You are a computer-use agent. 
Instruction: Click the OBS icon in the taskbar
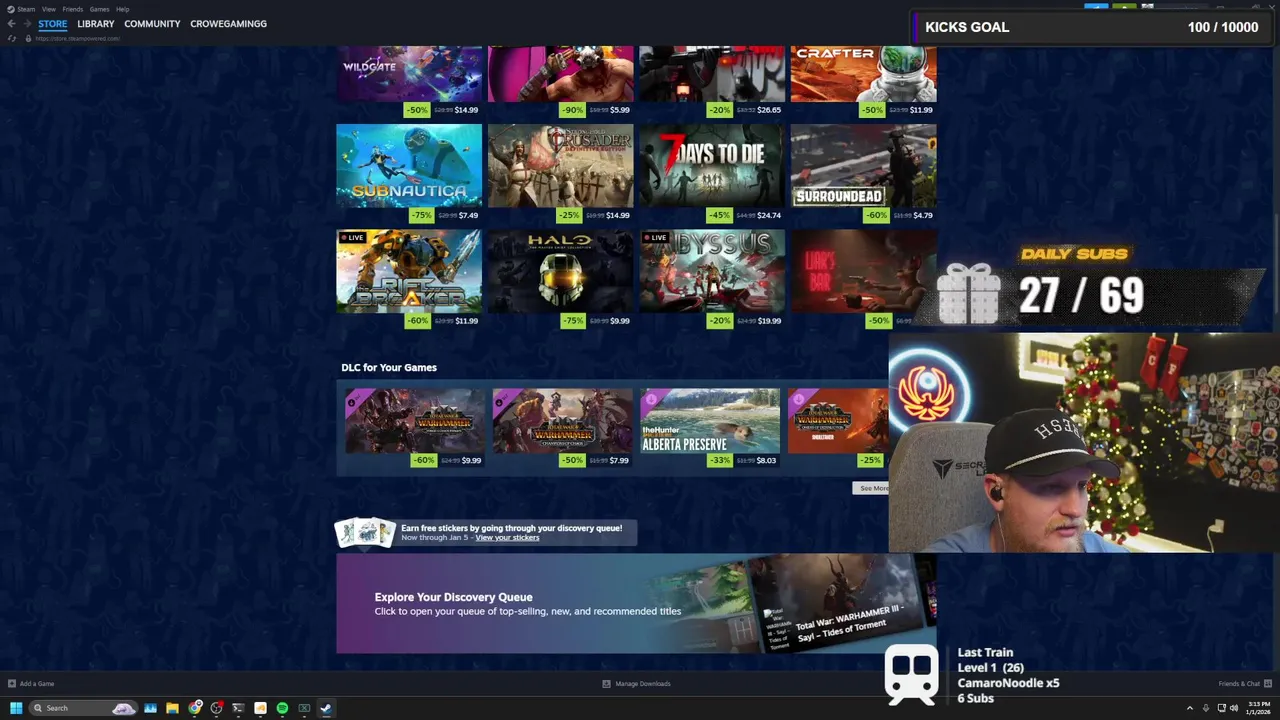216,708
